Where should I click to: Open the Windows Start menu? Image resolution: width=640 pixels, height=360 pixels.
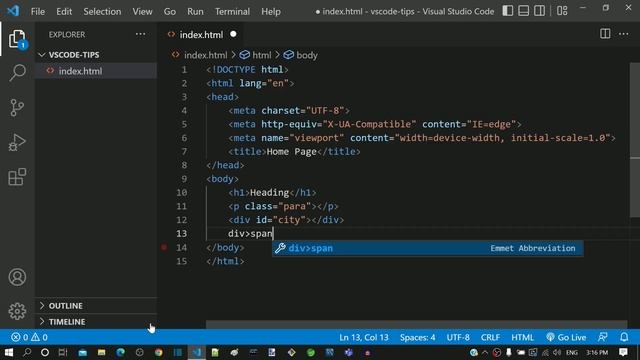[8, 352]
